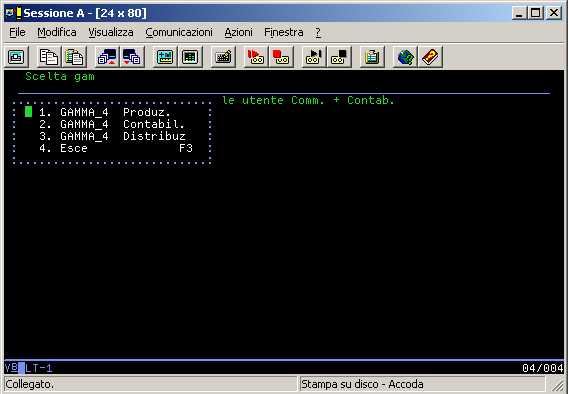Select option 2 GAMMA_4 Contabil.
The height and width of the screenshot is (394, 568).
(x=112, y=124)
